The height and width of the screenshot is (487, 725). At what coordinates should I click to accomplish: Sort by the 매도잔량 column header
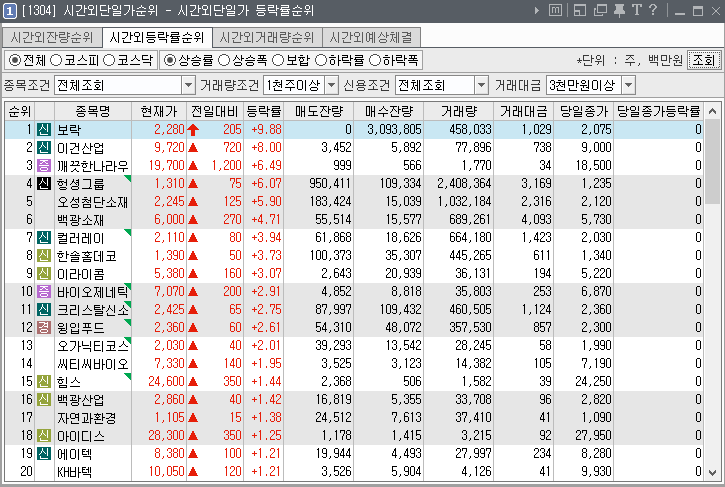(x=319, y=111)
